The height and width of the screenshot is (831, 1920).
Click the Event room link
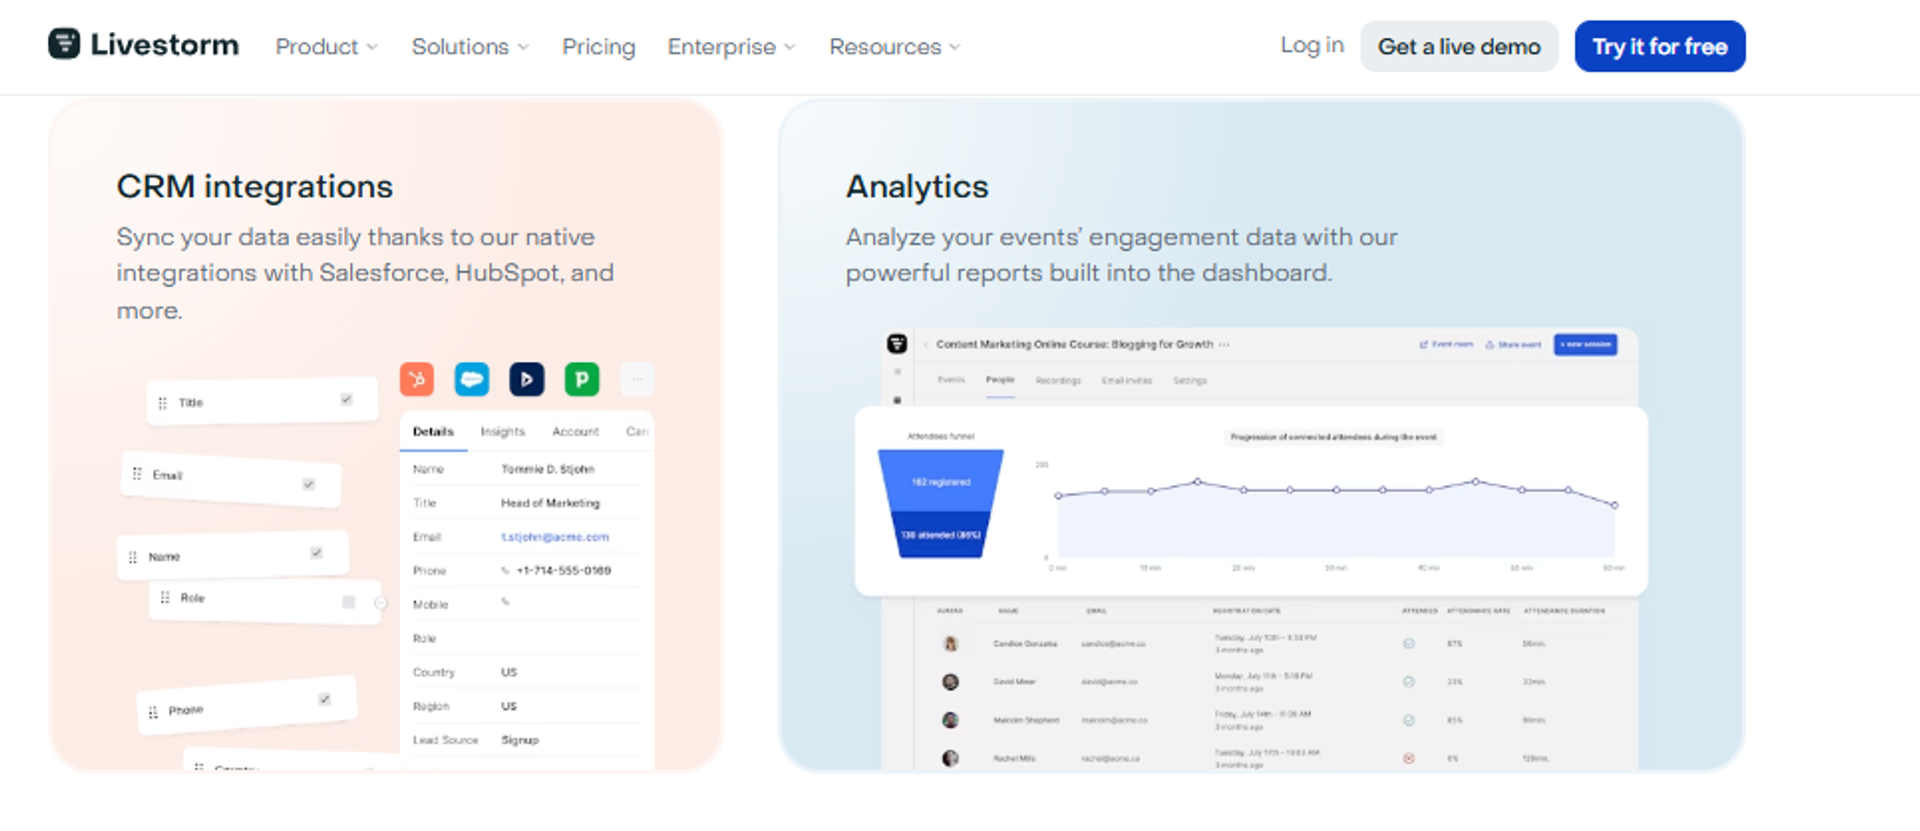tap(1446, 344)
